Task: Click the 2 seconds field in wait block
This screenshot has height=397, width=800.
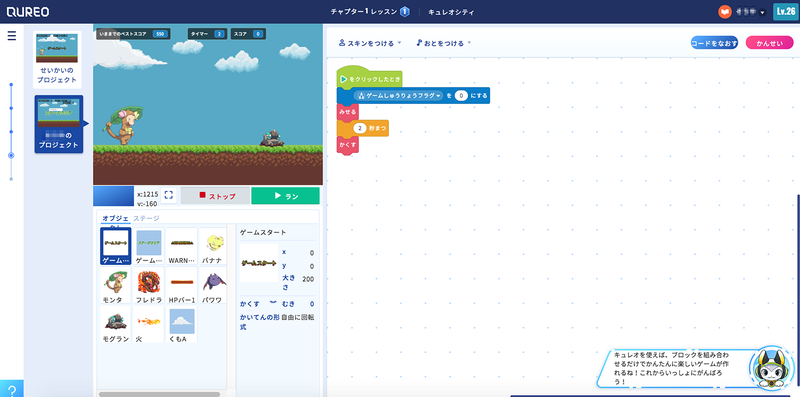Action: point(360,129)
